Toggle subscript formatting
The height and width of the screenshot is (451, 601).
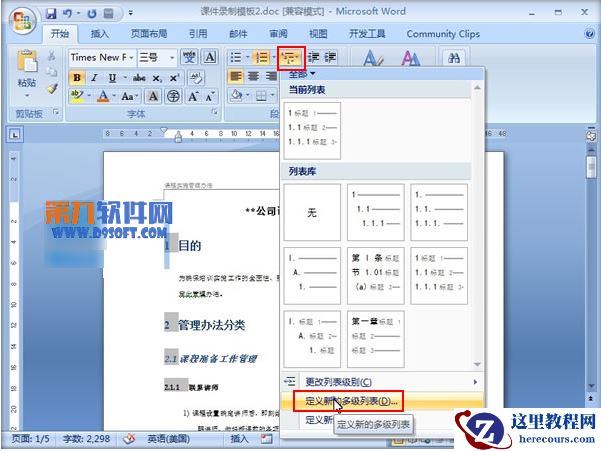coord(157,78)
